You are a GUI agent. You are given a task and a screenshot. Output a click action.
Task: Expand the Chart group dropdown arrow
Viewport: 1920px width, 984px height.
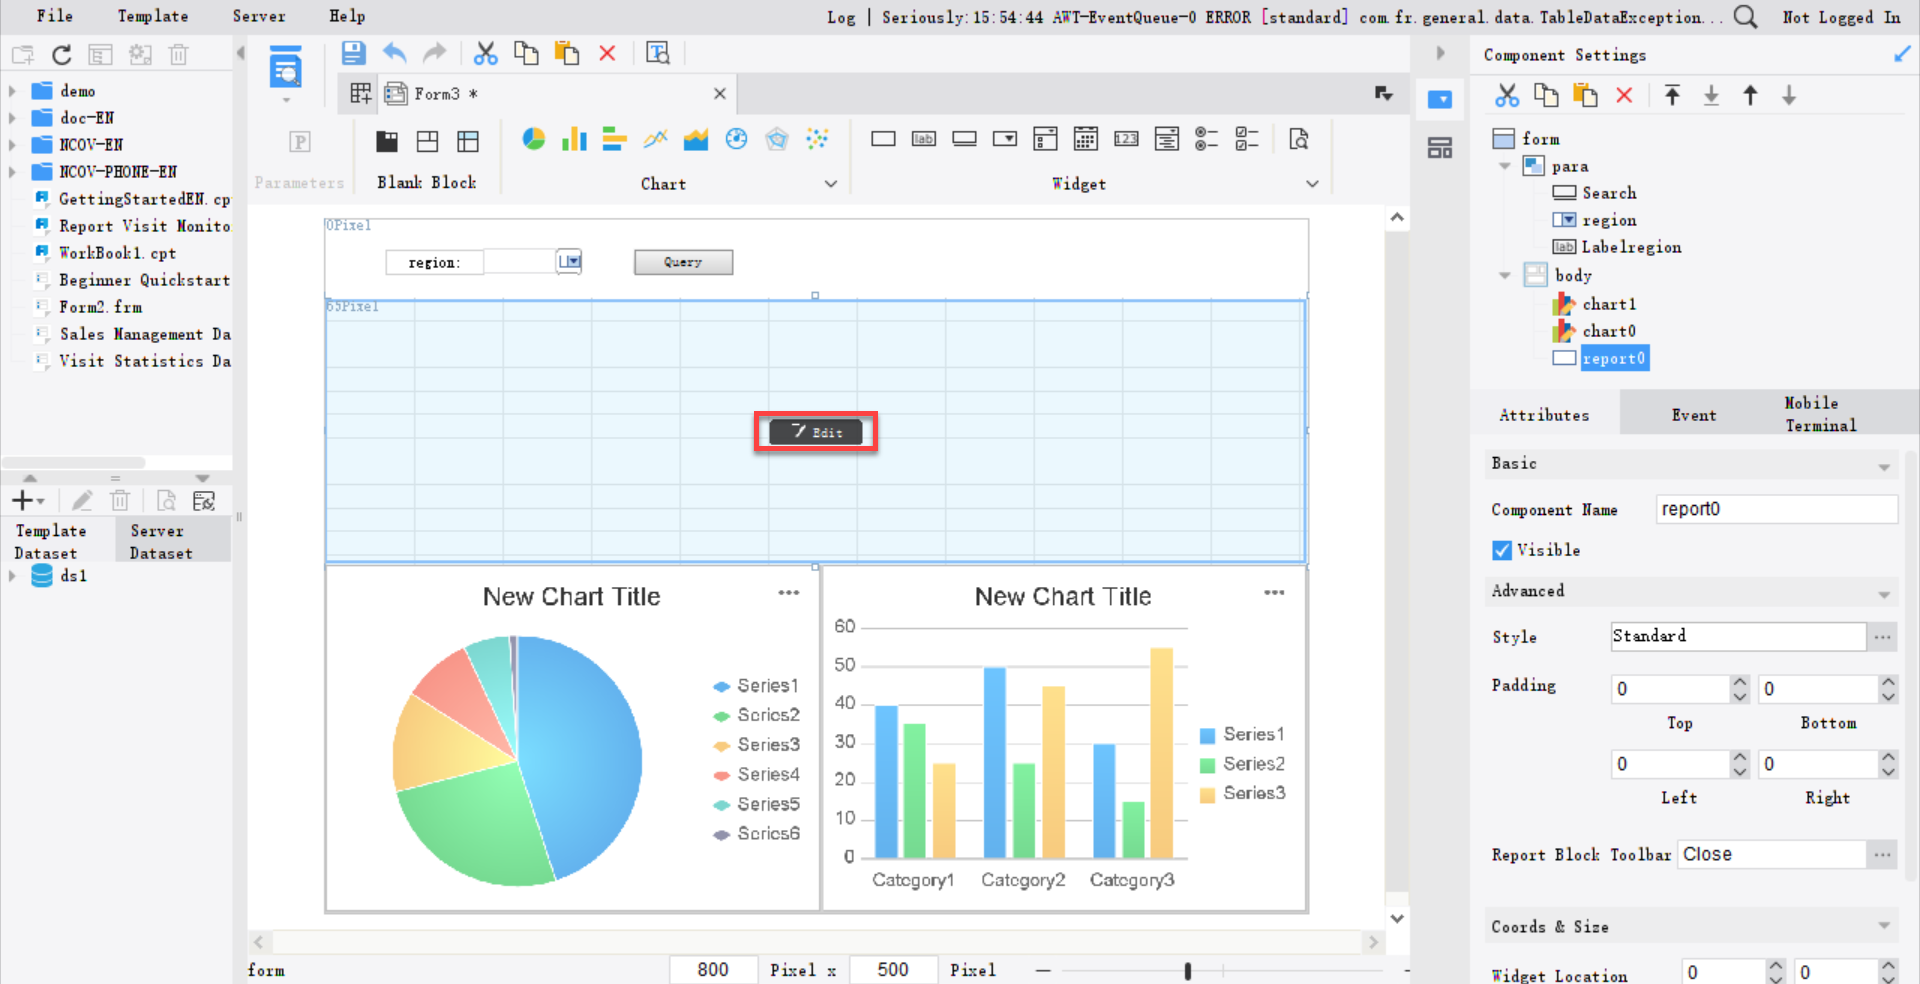point(831,184)
